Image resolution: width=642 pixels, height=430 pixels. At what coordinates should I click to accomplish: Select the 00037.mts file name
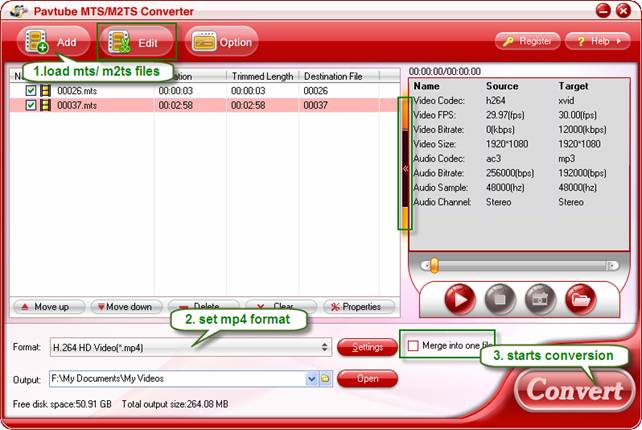(77, 105)
